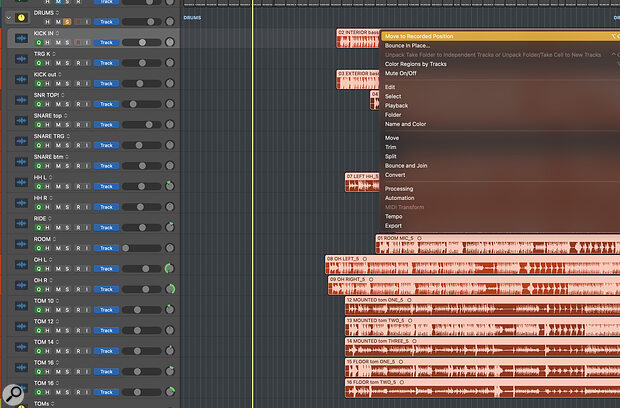Screen dimensions: 620x408
Task: Open automation mode menu on the RIDE track
Action: click(106, 227)
